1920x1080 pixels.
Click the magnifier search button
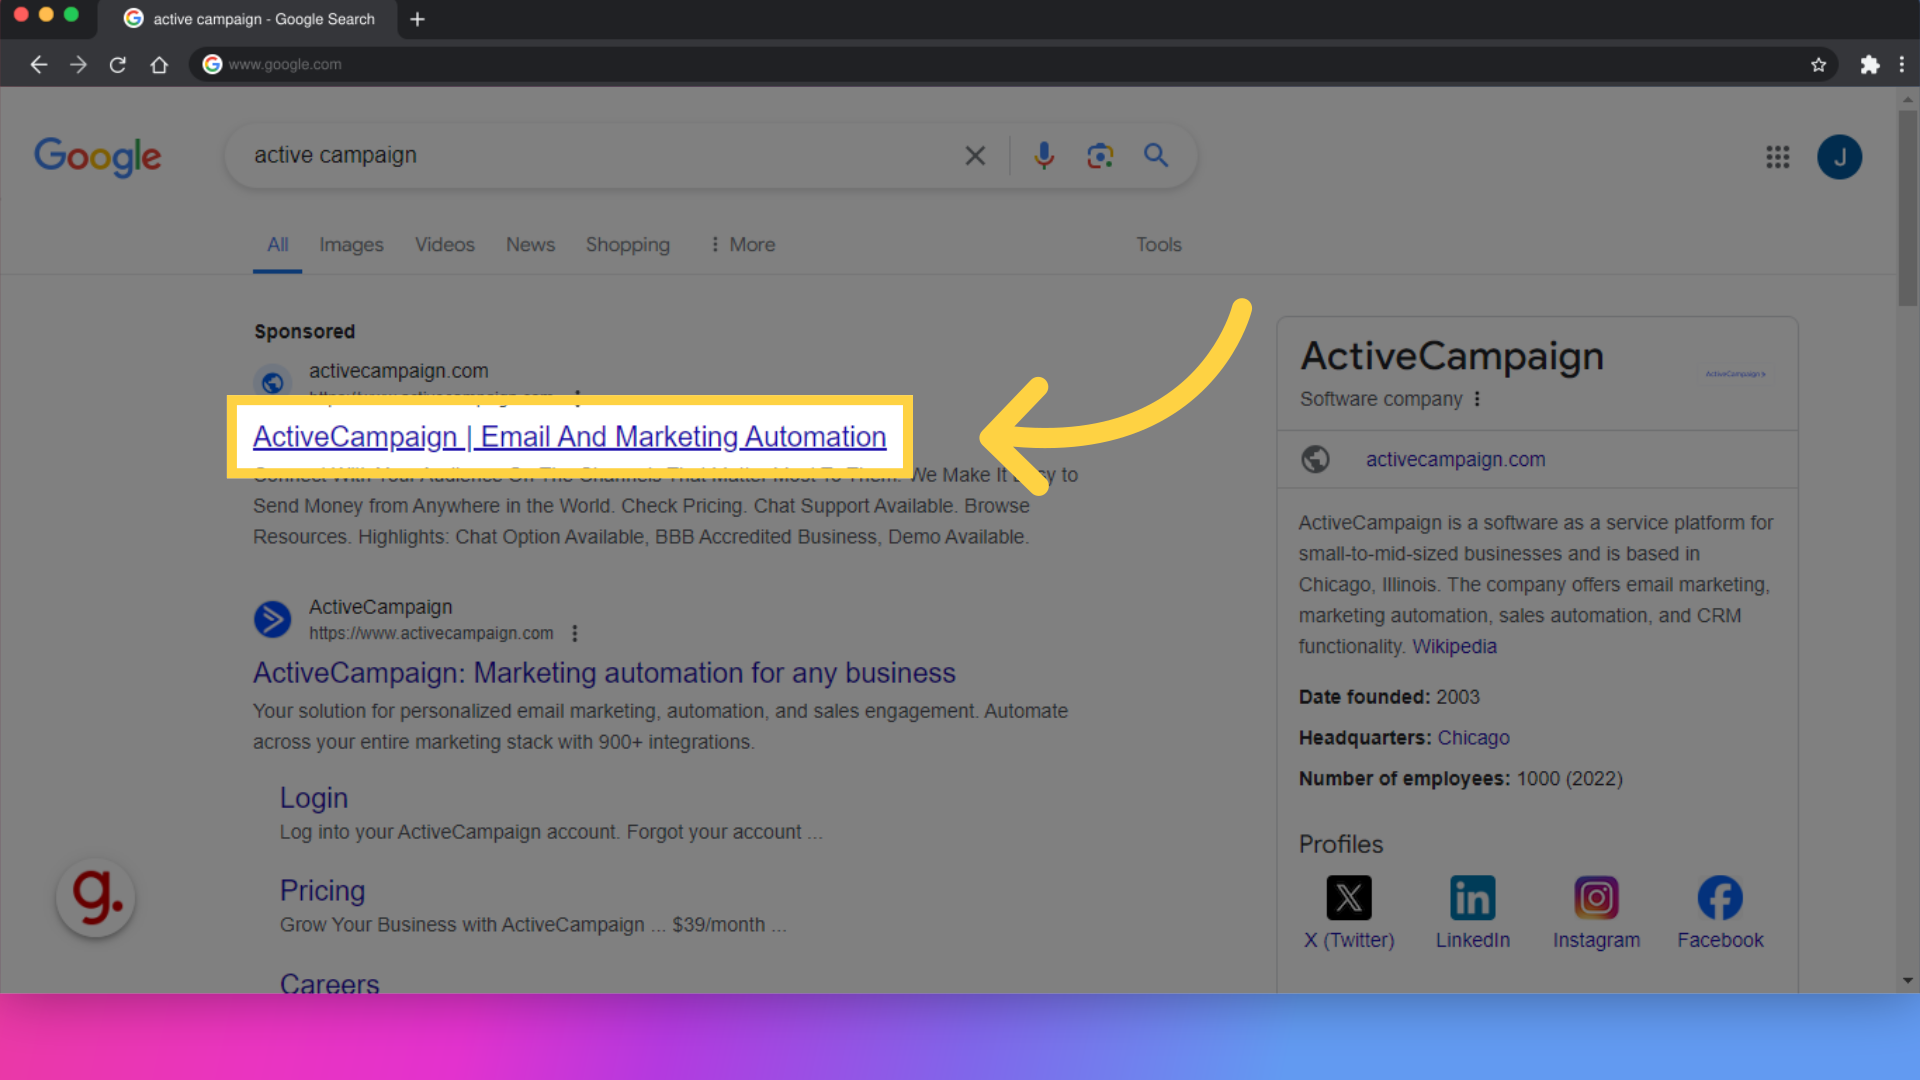pos(1156,155)
